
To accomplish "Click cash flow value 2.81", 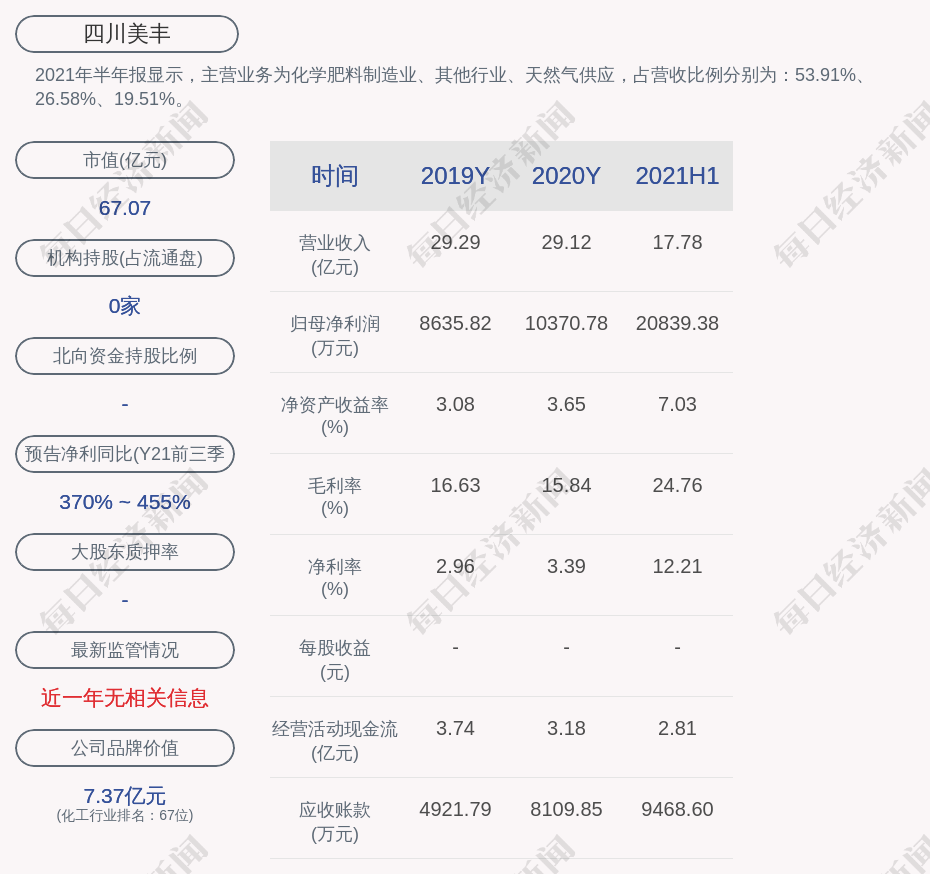I will (x=677, y=728).
